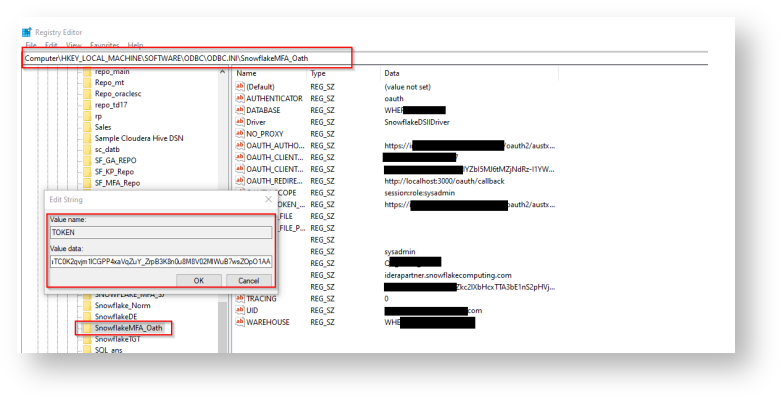783x401 pixels.
Task: Click the 'session:role:sysadmin' data value
Action: [419, 193]
